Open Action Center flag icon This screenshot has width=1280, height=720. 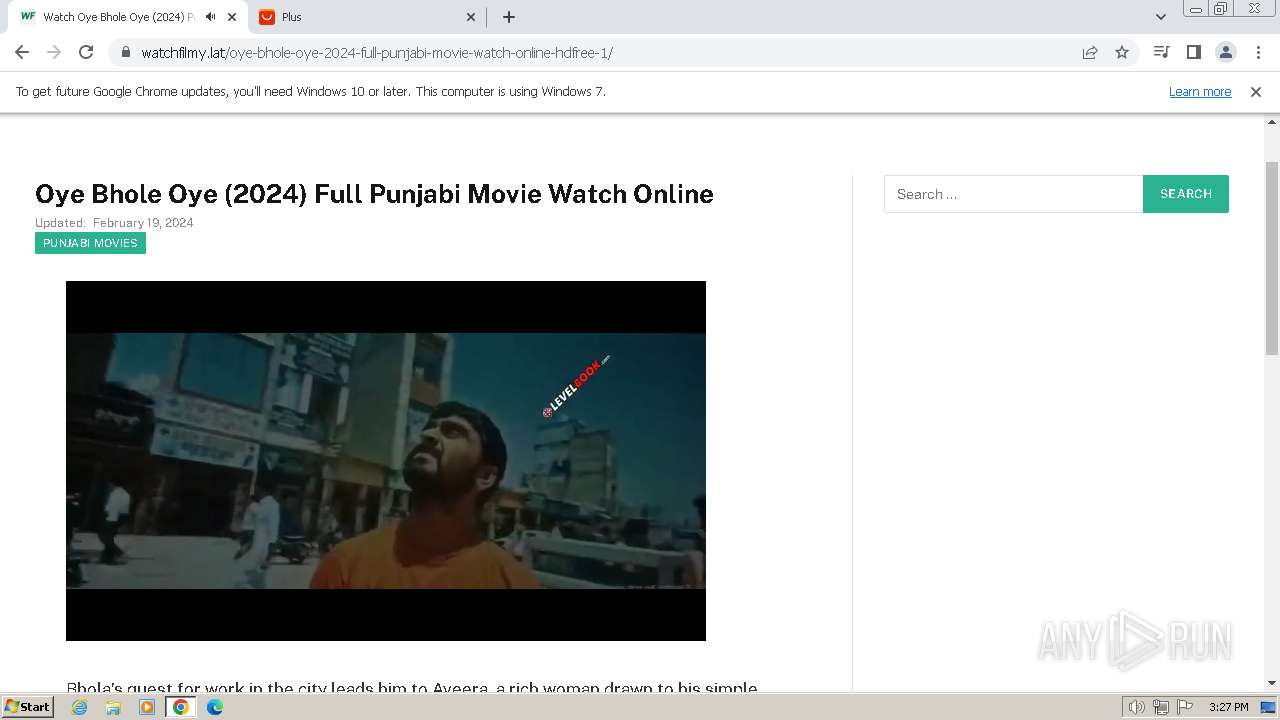[1184, 707]
